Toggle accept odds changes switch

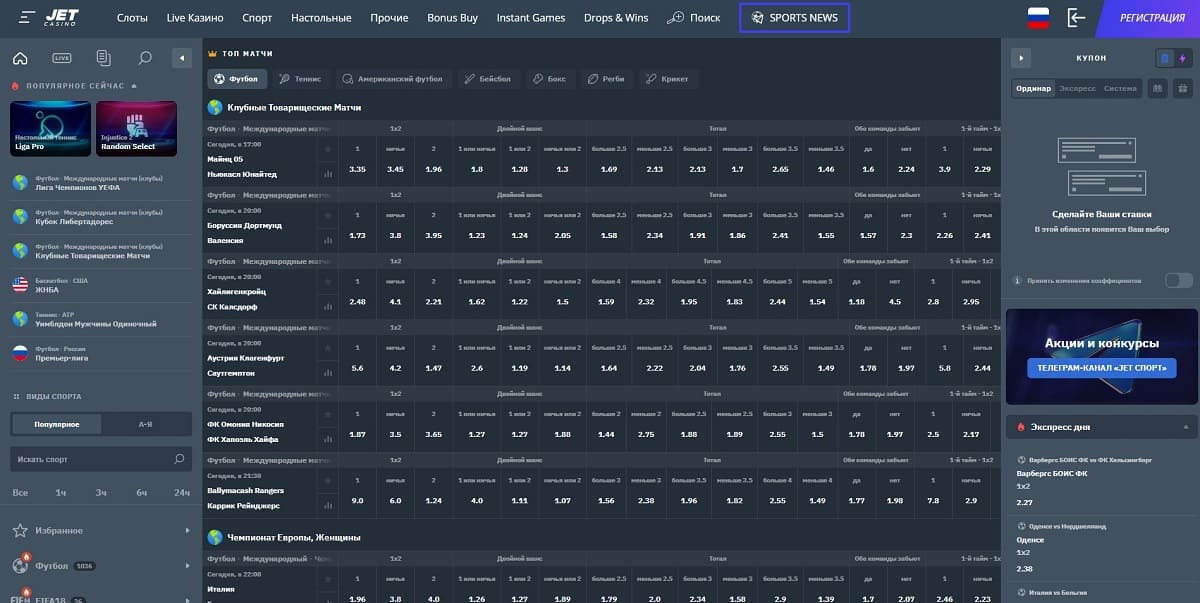[1179, 281]
